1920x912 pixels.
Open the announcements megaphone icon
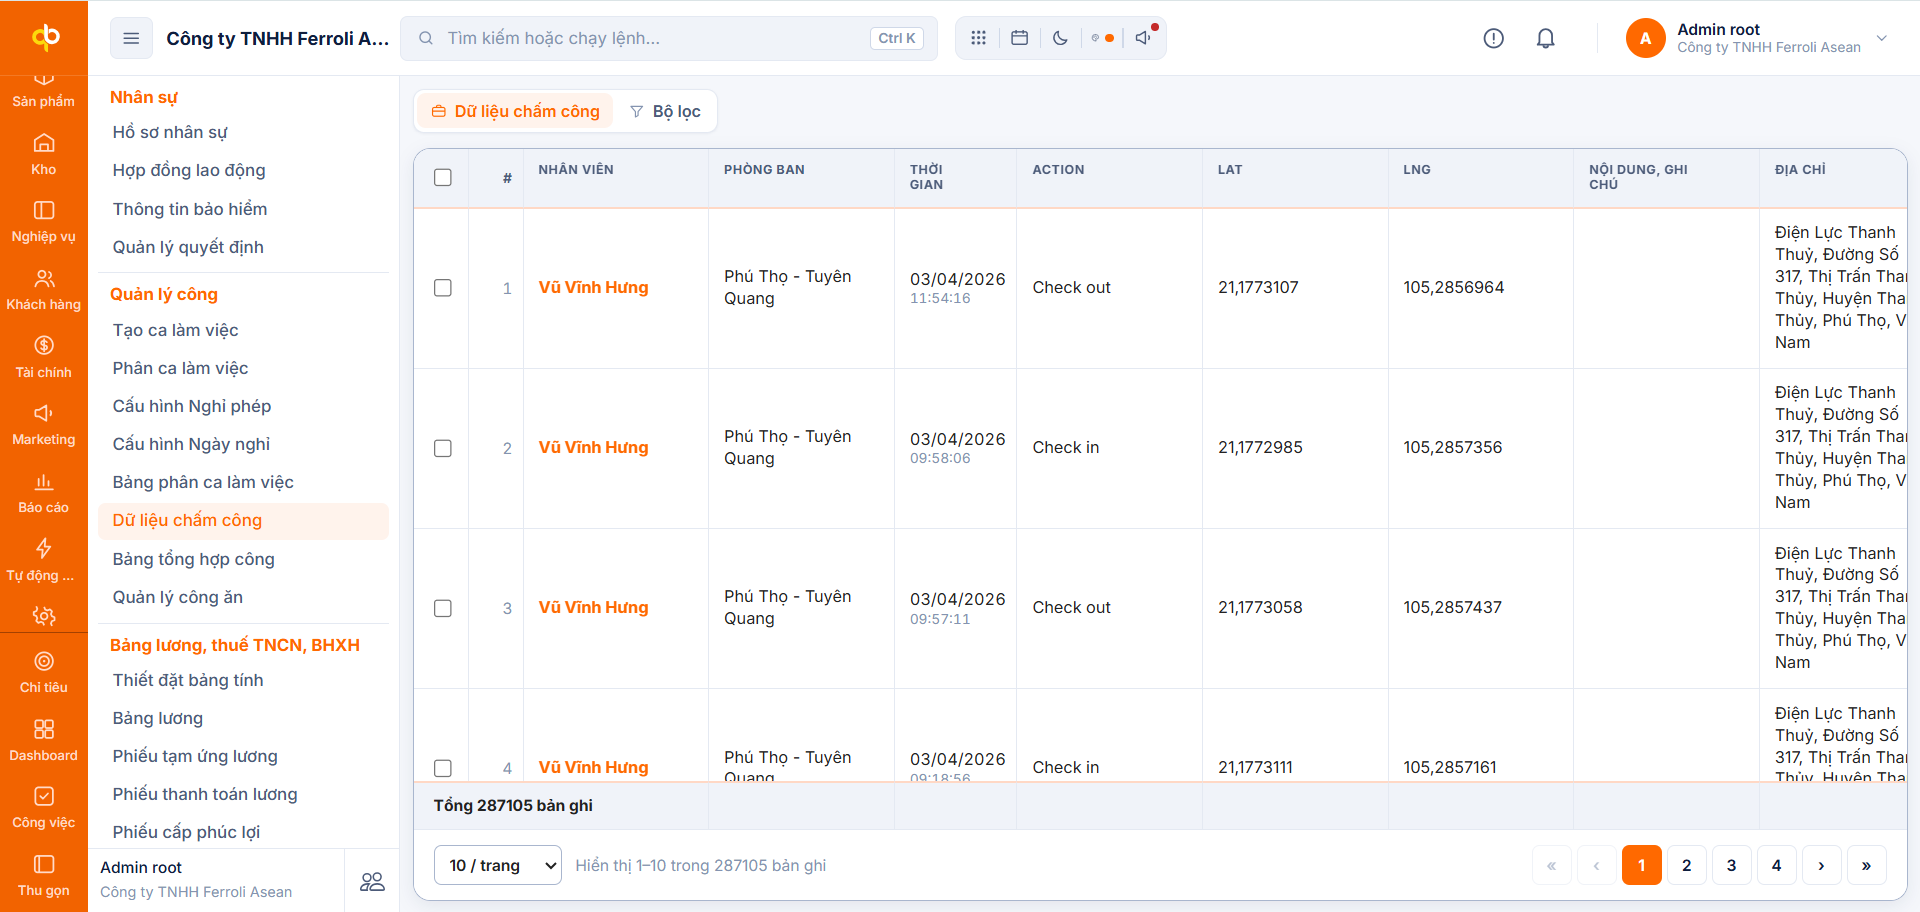pyautogui.click(x=1143, y=38)
